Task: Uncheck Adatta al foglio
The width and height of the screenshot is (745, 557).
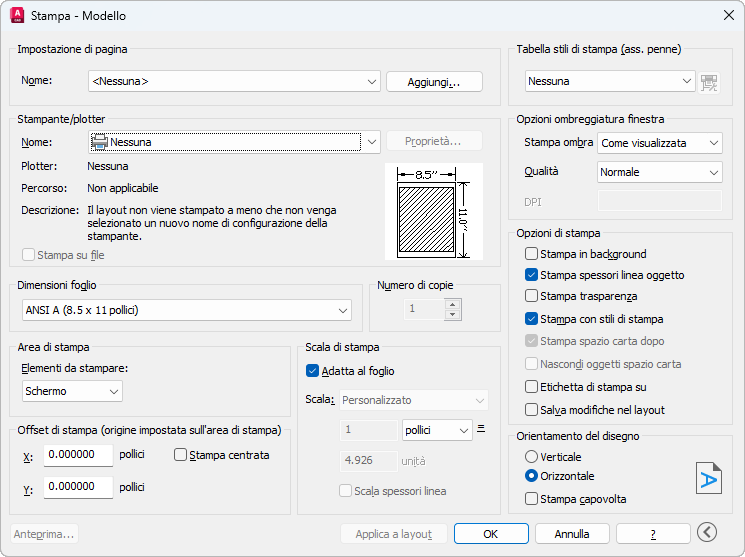Action: [x=312, y=370]
